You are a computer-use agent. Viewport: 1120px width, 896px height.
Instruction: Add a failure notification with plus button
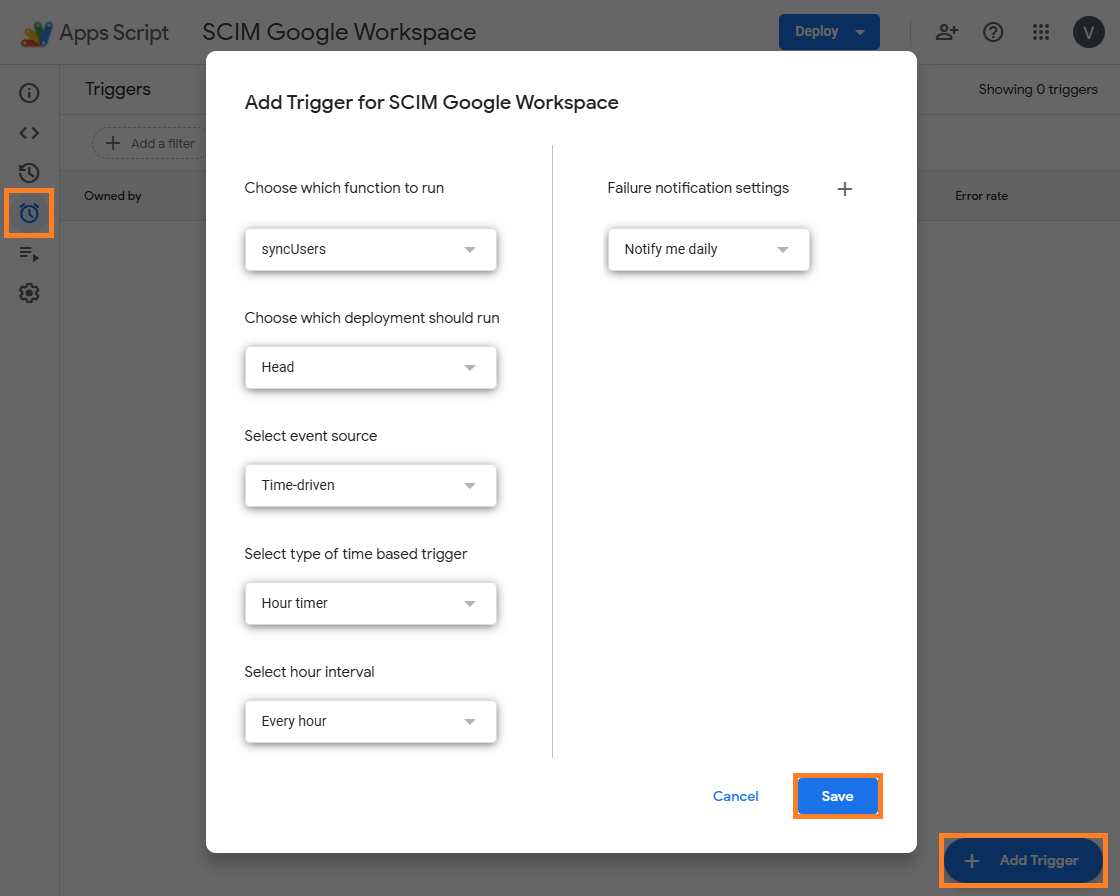tap(845, 188)
